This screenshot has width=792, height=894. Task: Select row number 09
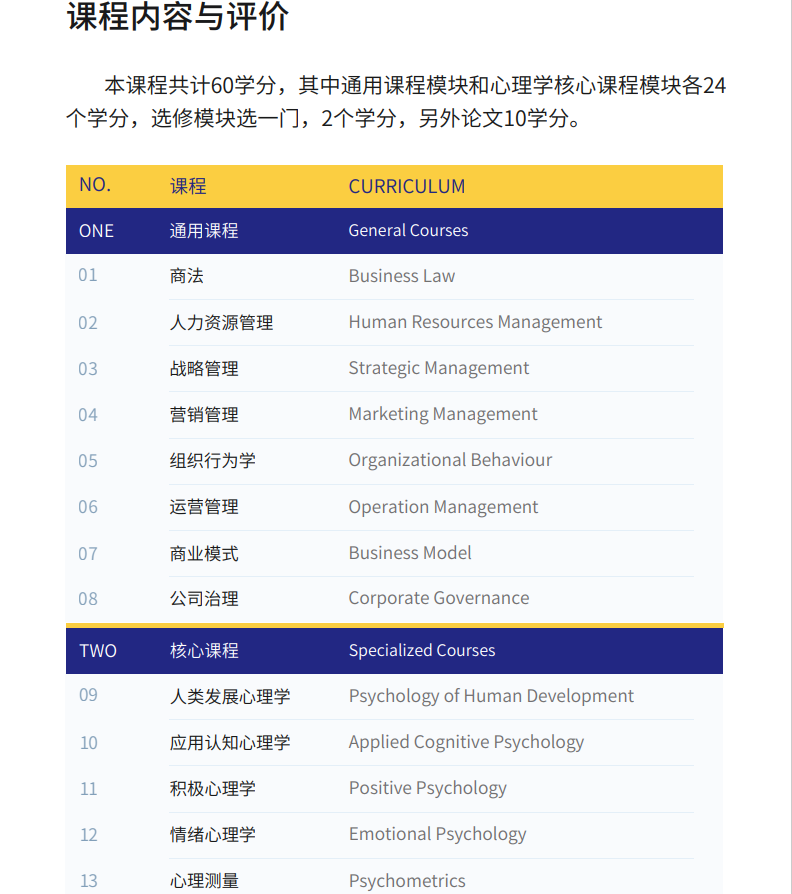coord(88,695)
